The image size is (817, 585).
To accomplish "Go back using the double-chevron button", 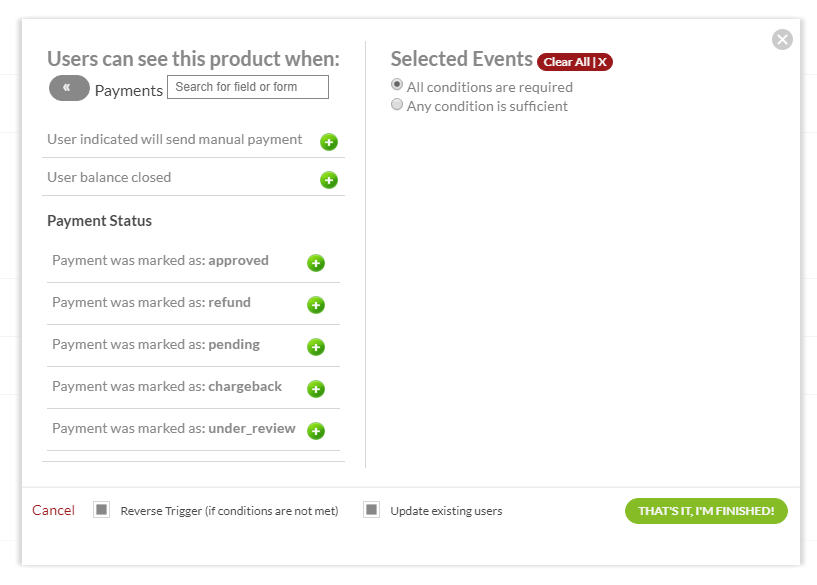I will point(69,88).
